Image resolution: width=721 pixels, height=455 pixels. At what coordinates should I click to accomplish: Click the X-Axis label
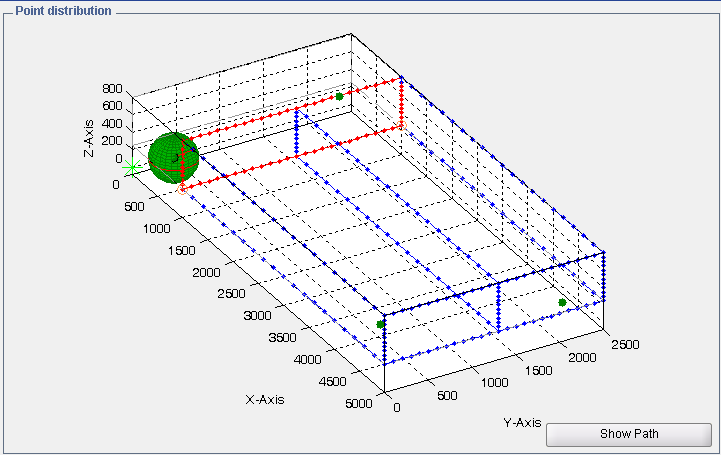(264, 399)
